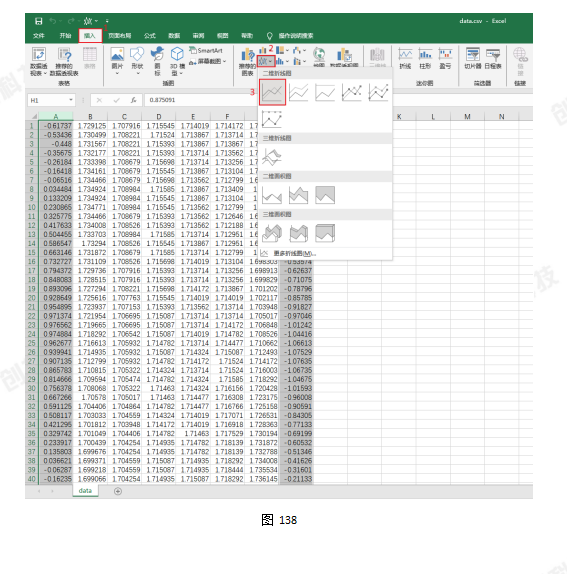Click the 折线 sparkline icon

[x=405, y=59]
